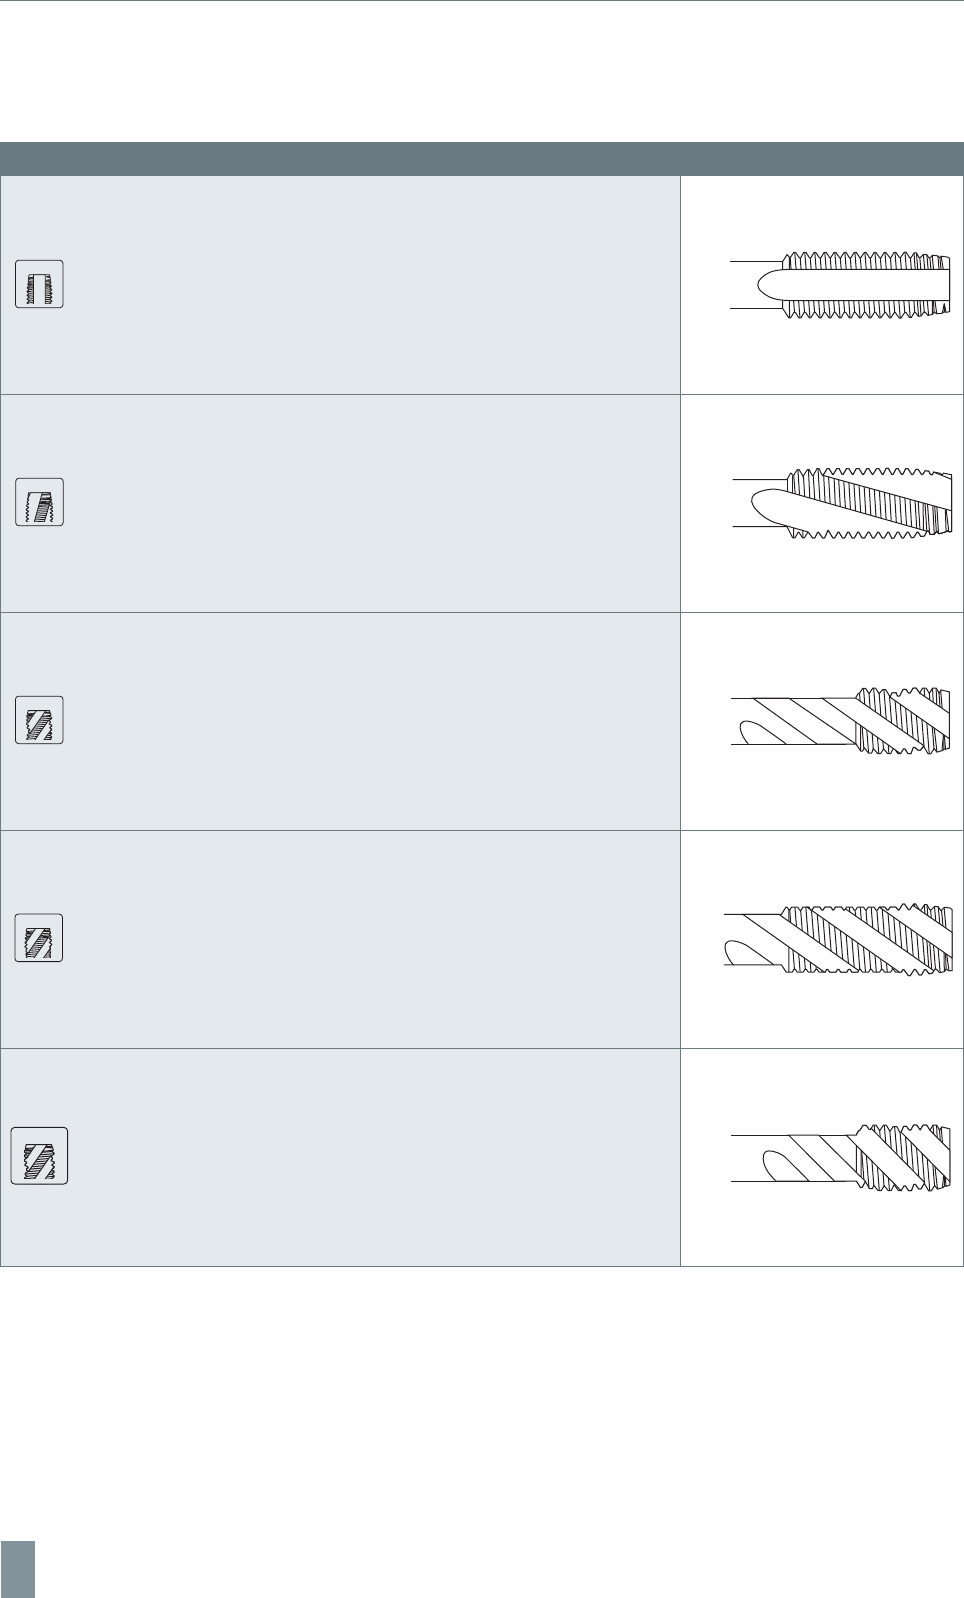Viewport: 964px width, 1598px height.
Task: Click the rounded flute end on straight flute drawing
Action: (772, 285)
